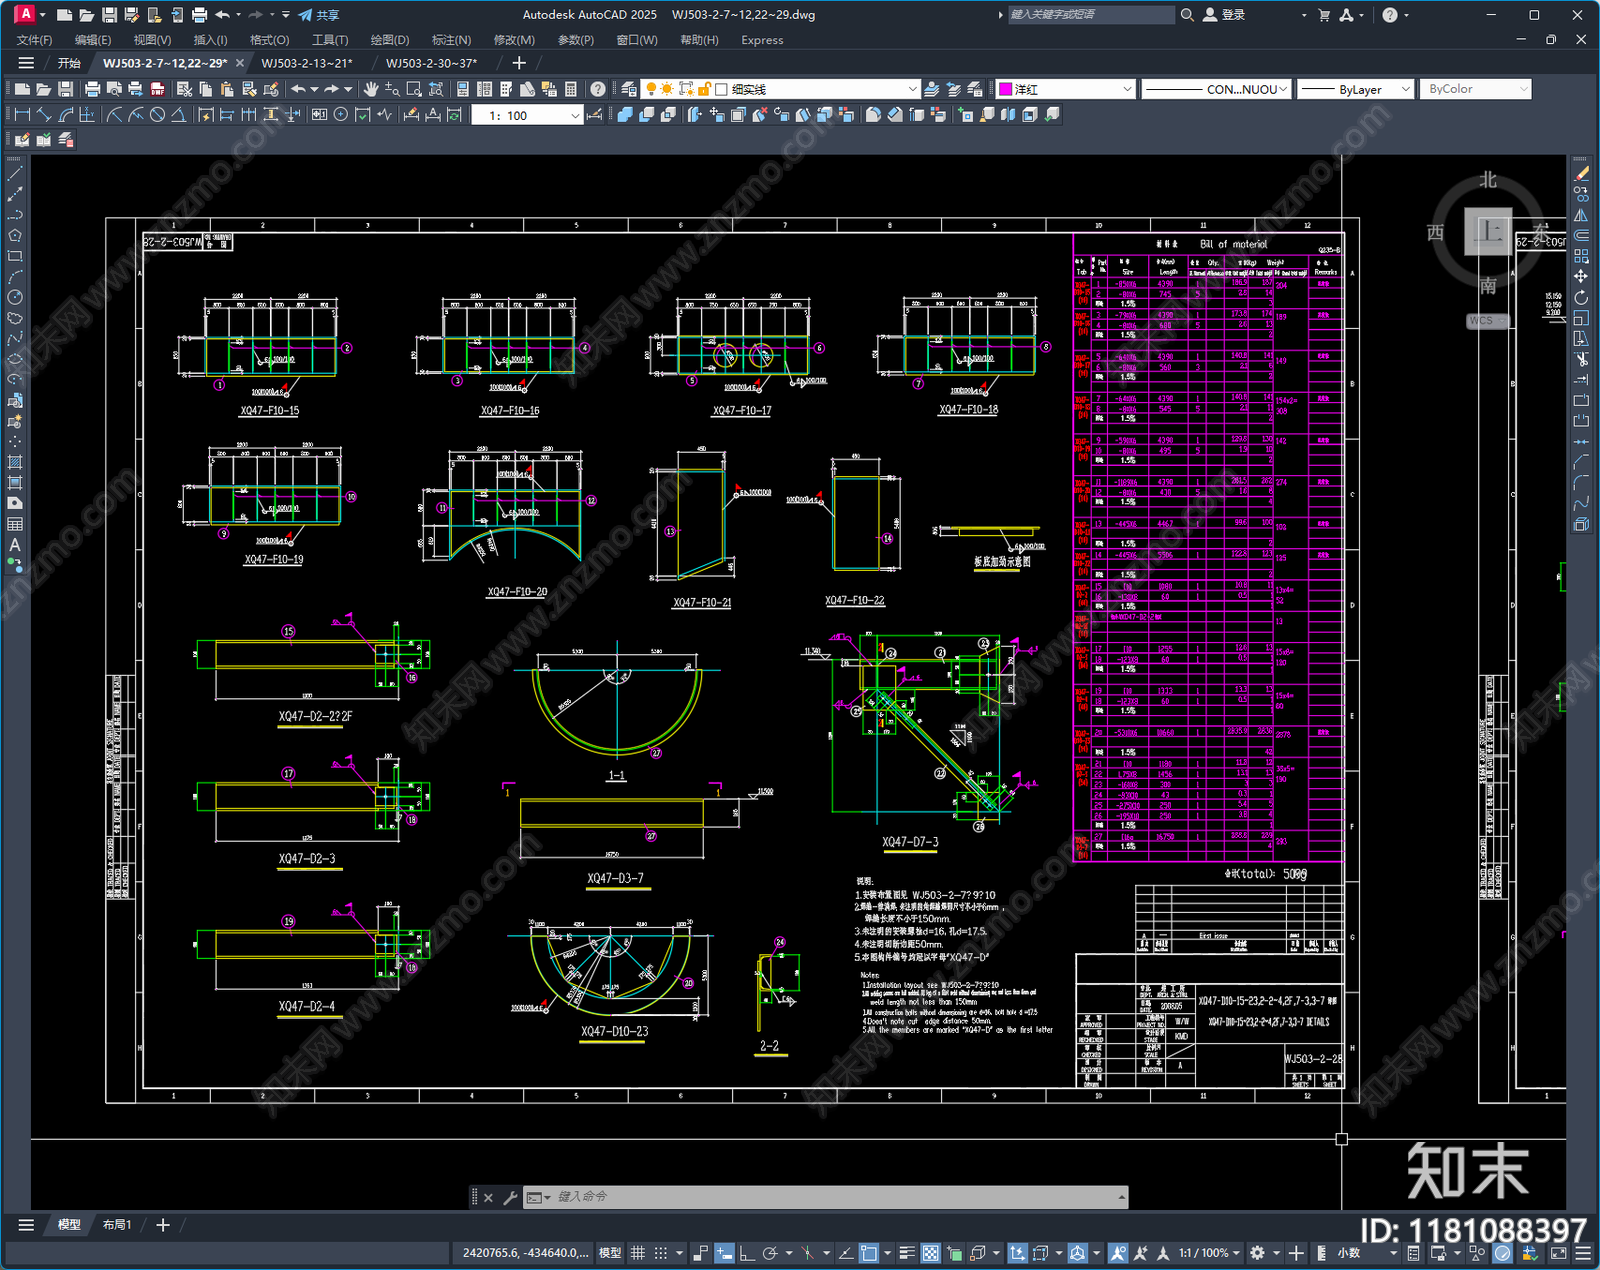Click the Erase tool in modify toolbar
1600x1270 pixels.
(1581, 174)
